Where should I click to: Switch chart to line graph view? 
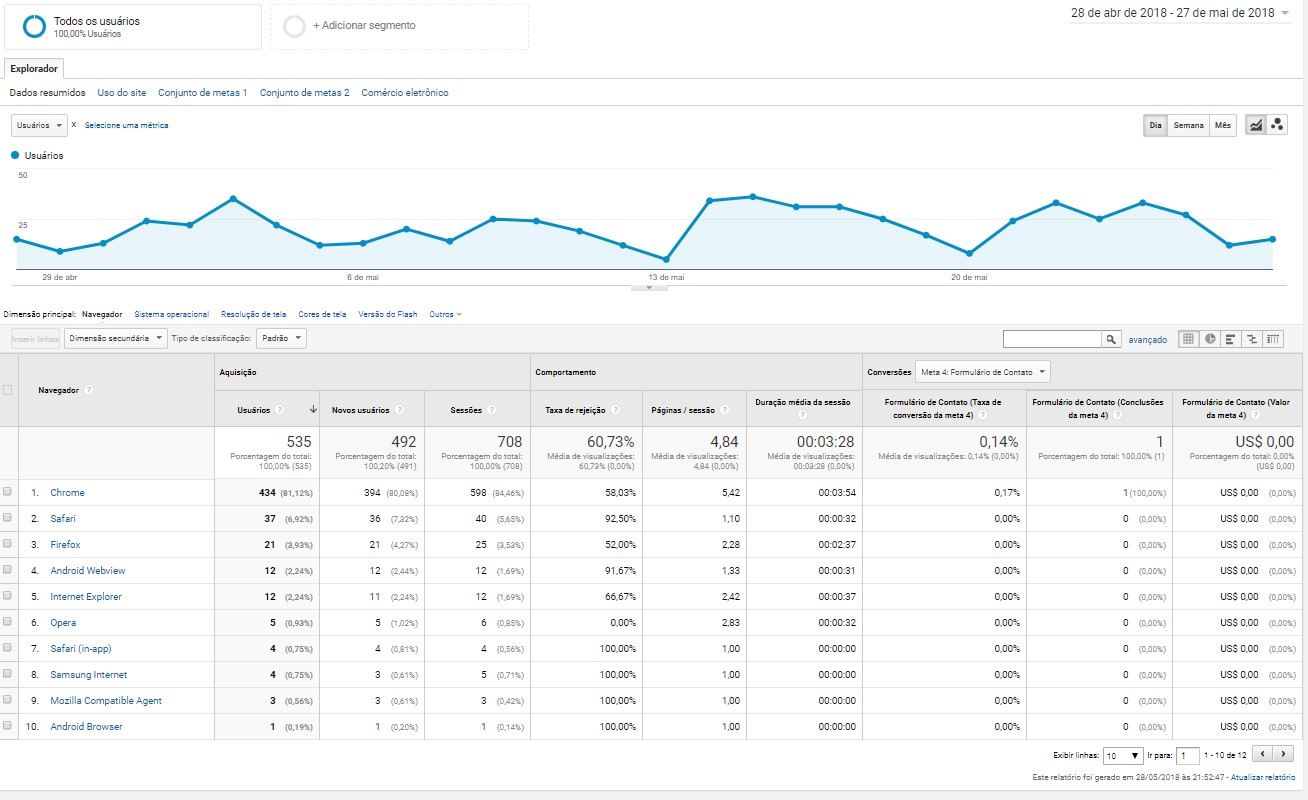1256,125
